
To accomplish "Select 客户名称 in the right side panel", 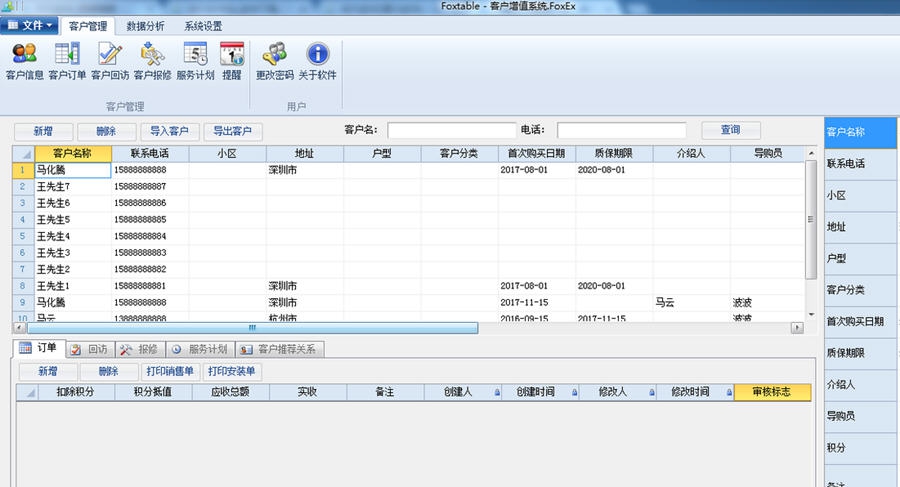I will point(860,132).
